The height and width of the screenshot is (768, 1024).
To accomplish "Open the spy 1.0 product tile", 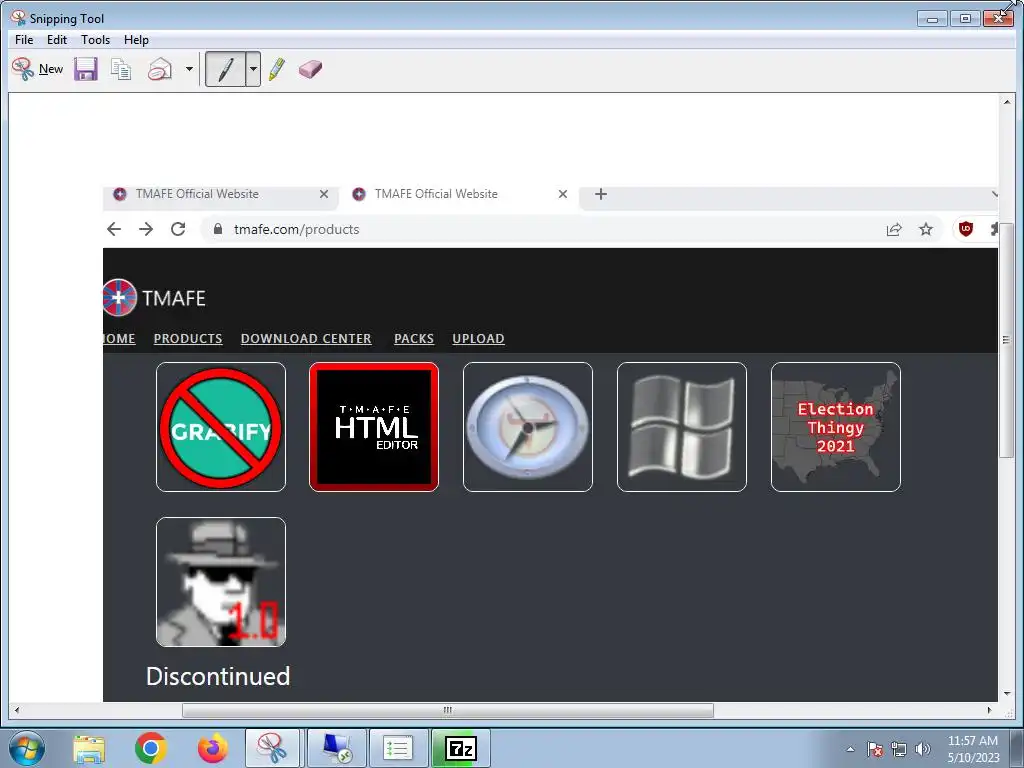I will (x=221, y=582).
